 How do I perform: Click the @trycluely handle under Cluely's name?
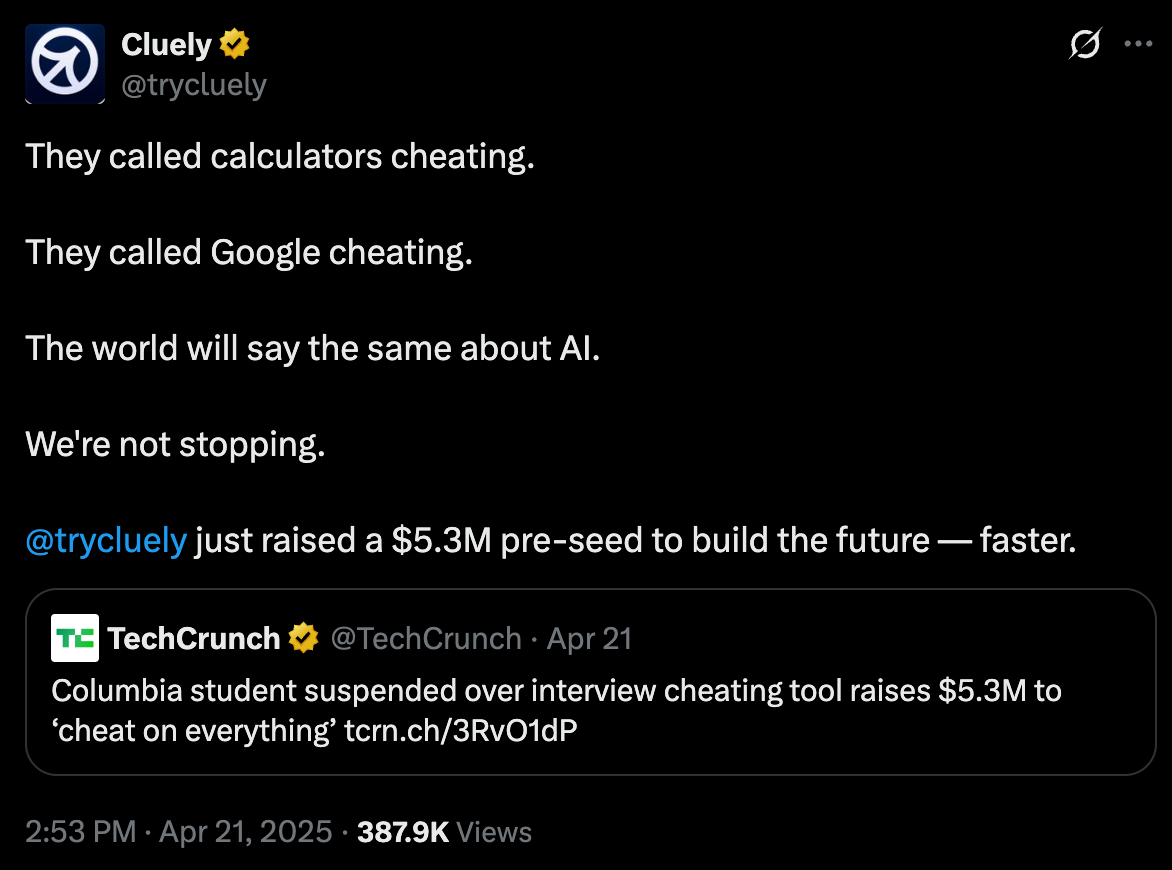click(x=194, y=85)
